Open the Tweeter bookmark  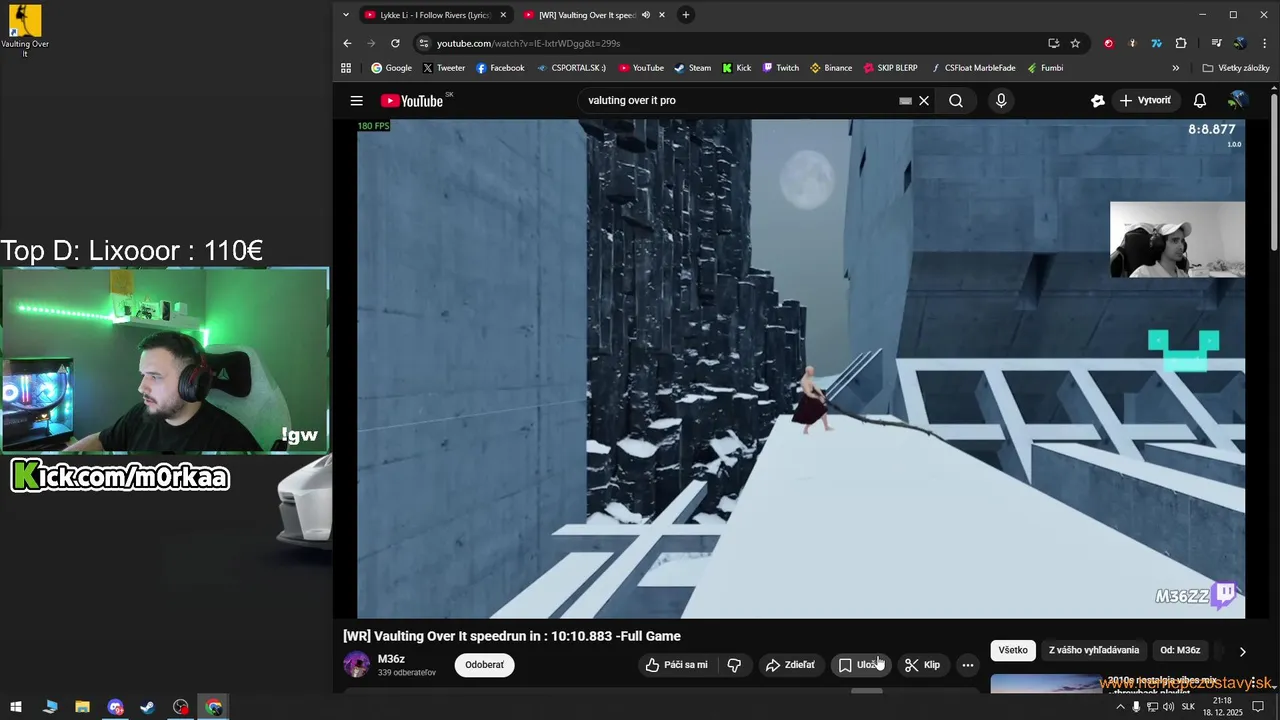[443, 68]
